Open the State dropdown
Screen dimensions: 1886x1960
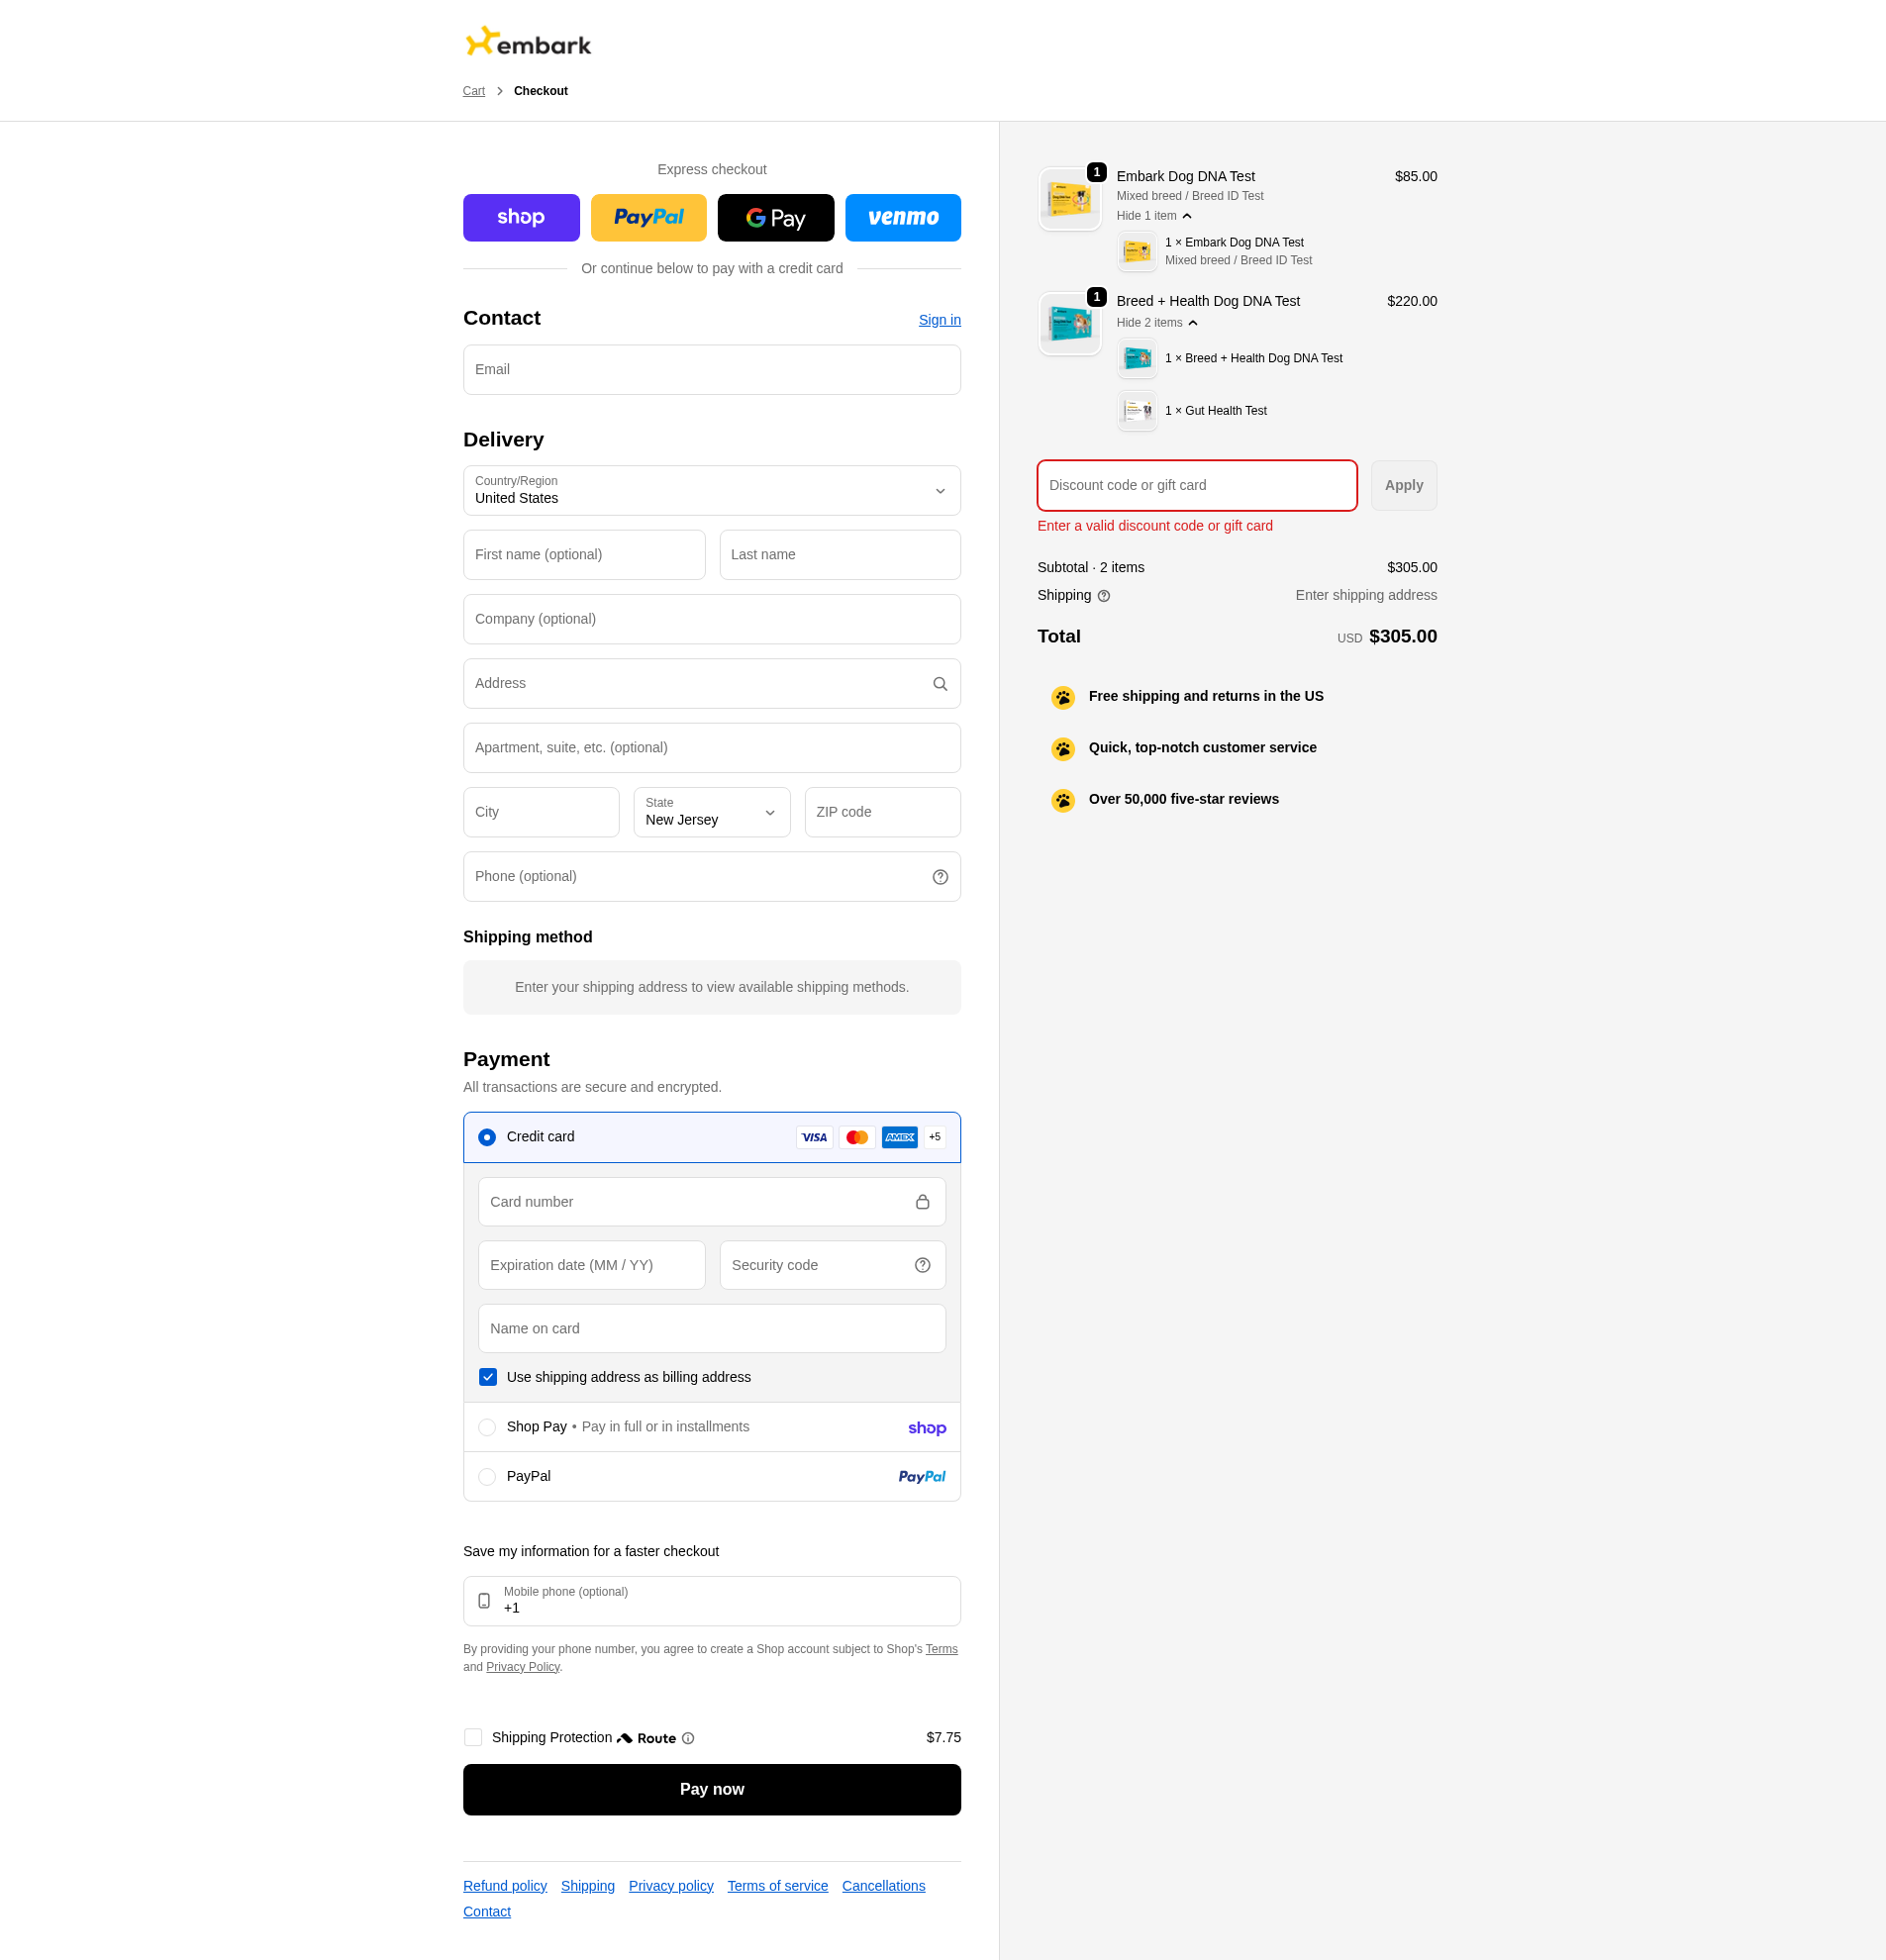tap(712, 812)
